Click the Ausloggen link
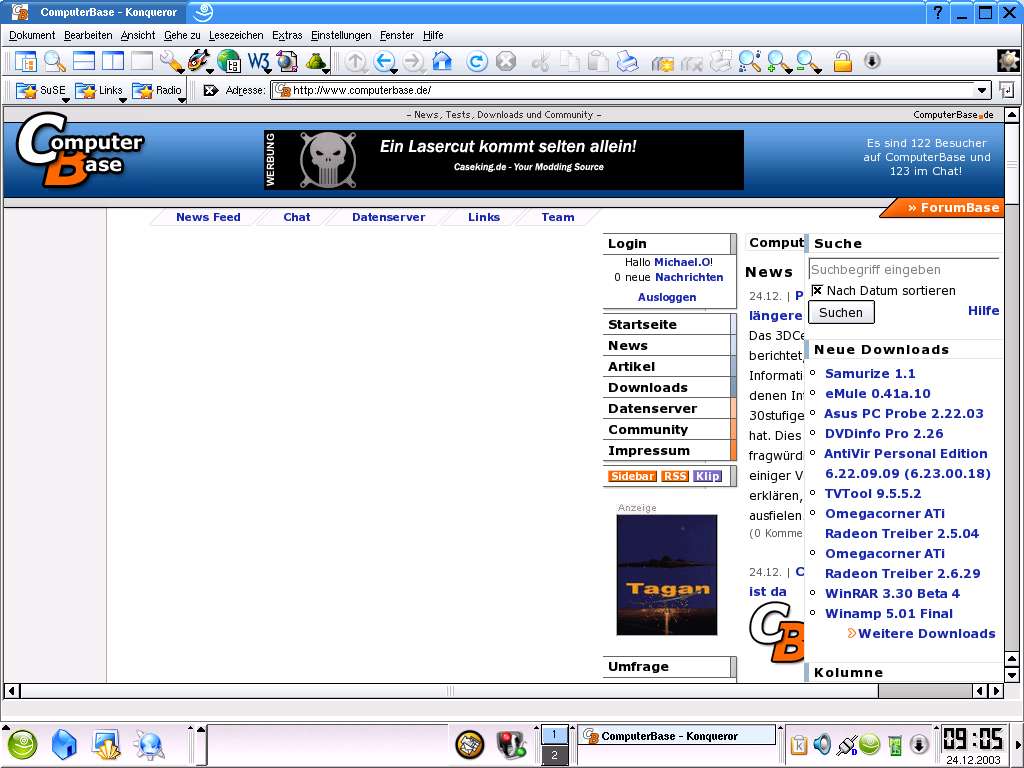This screenshot has height=768, width=1024. tap(667, 297)
